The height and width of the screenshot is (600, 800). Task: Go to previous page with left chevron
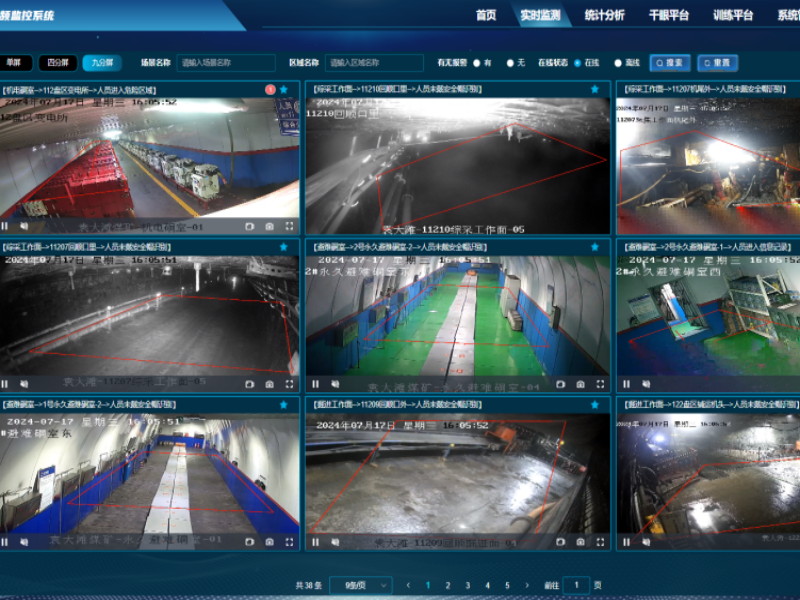[x=408, y=585]
